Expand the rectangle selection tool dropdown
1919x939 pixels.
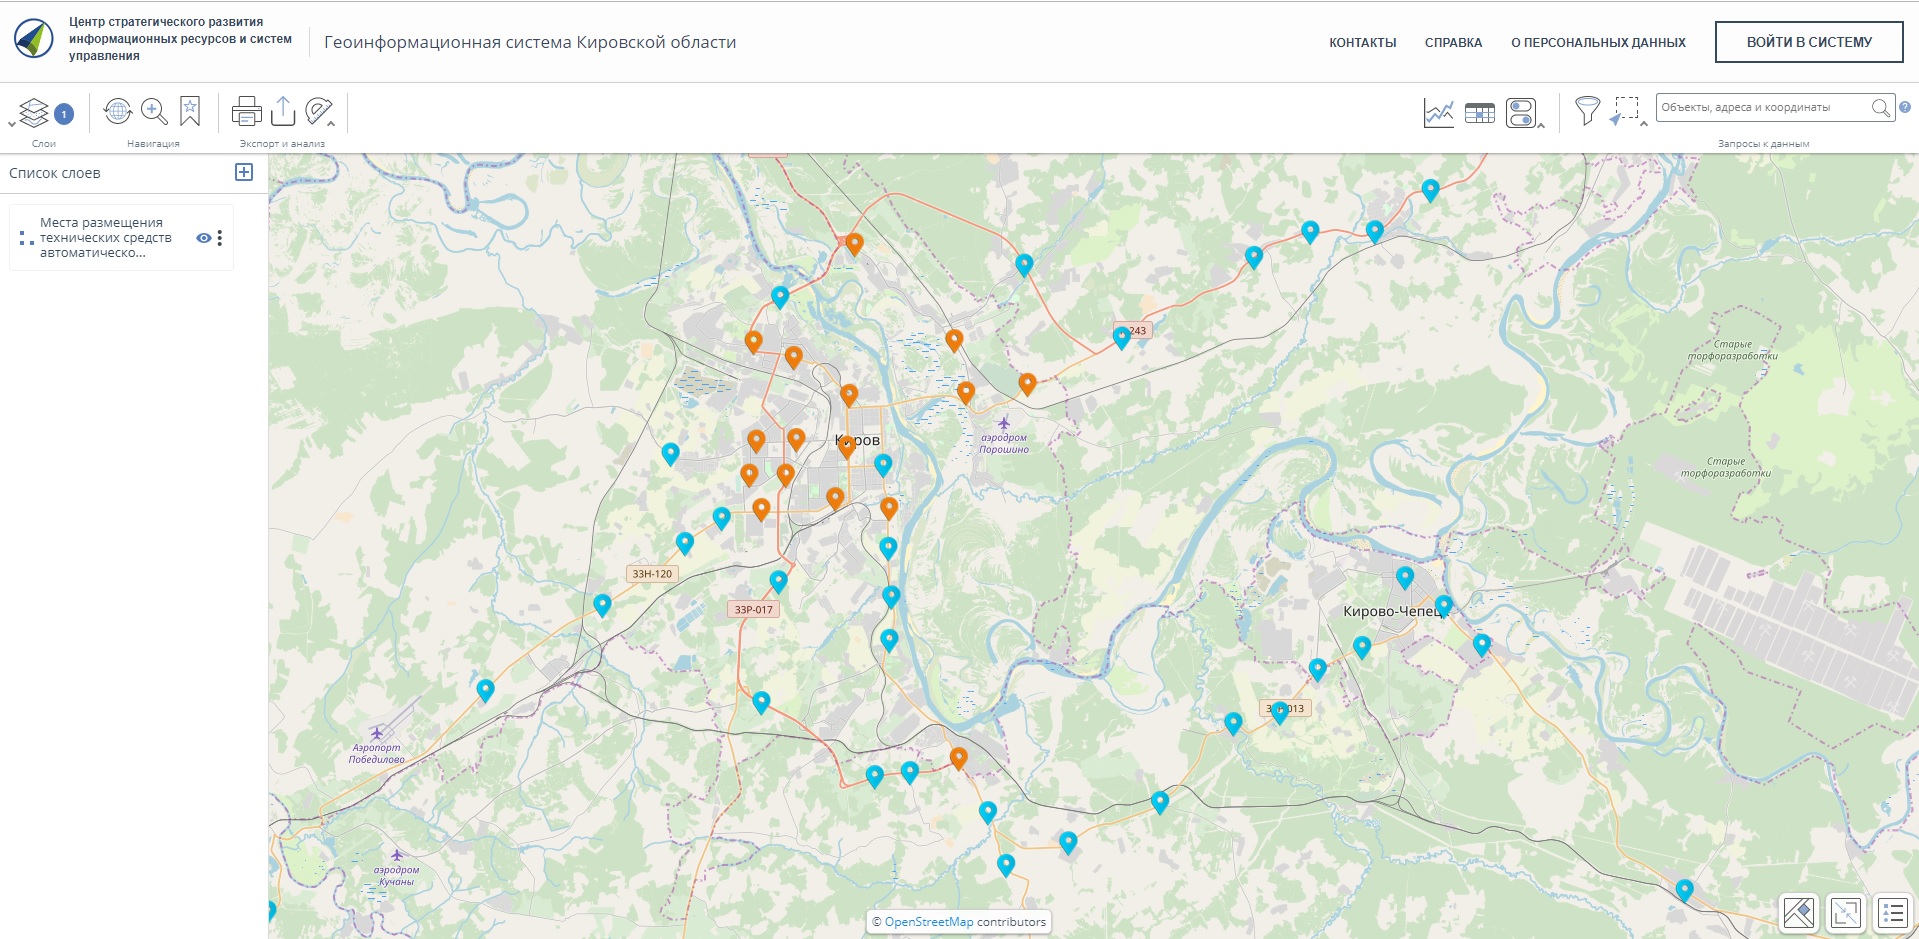click(x=1643, y=124)
